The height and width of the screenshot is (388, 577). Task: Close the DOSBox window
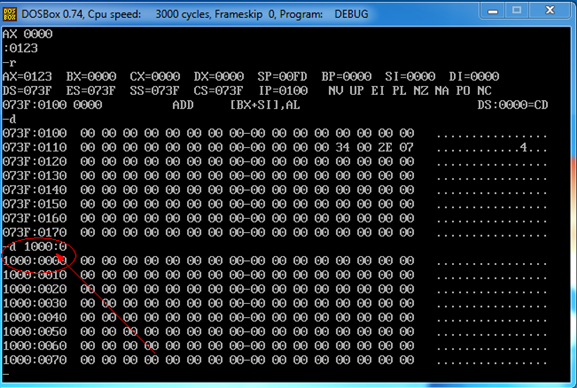click(549, 10)
